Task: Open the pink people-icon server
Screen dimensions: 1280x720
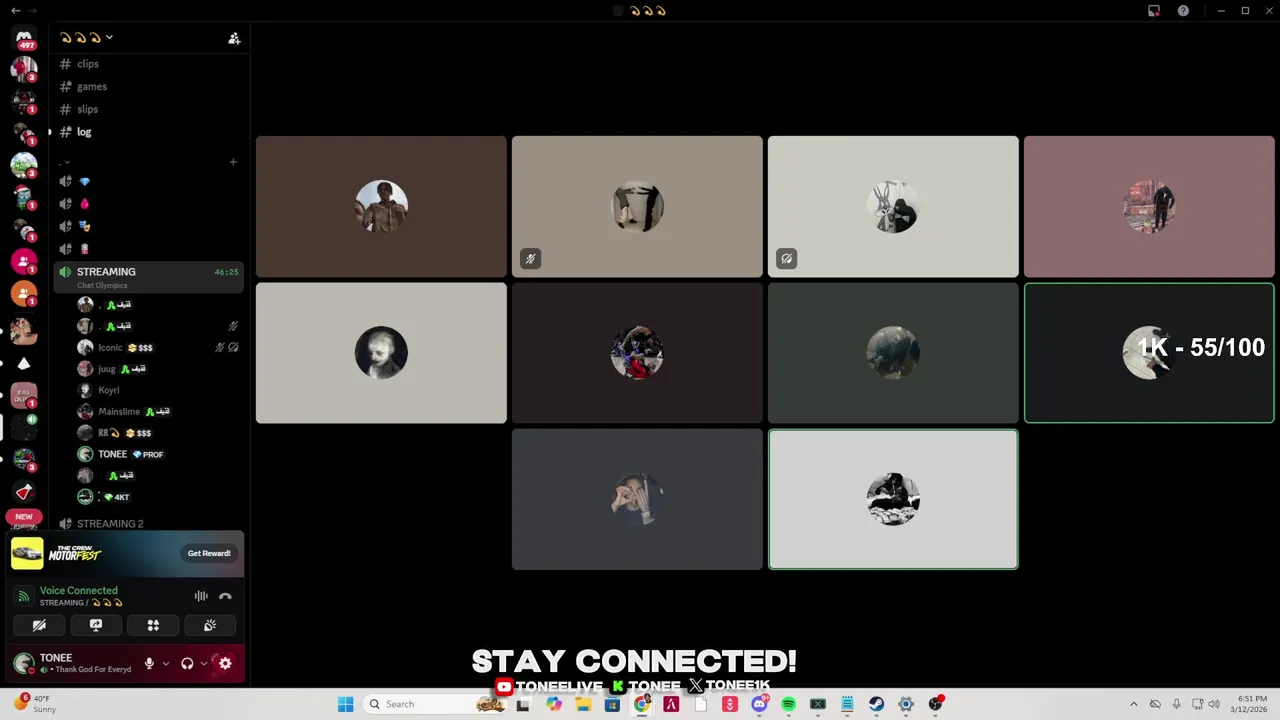Action: [x=24, y=261]
